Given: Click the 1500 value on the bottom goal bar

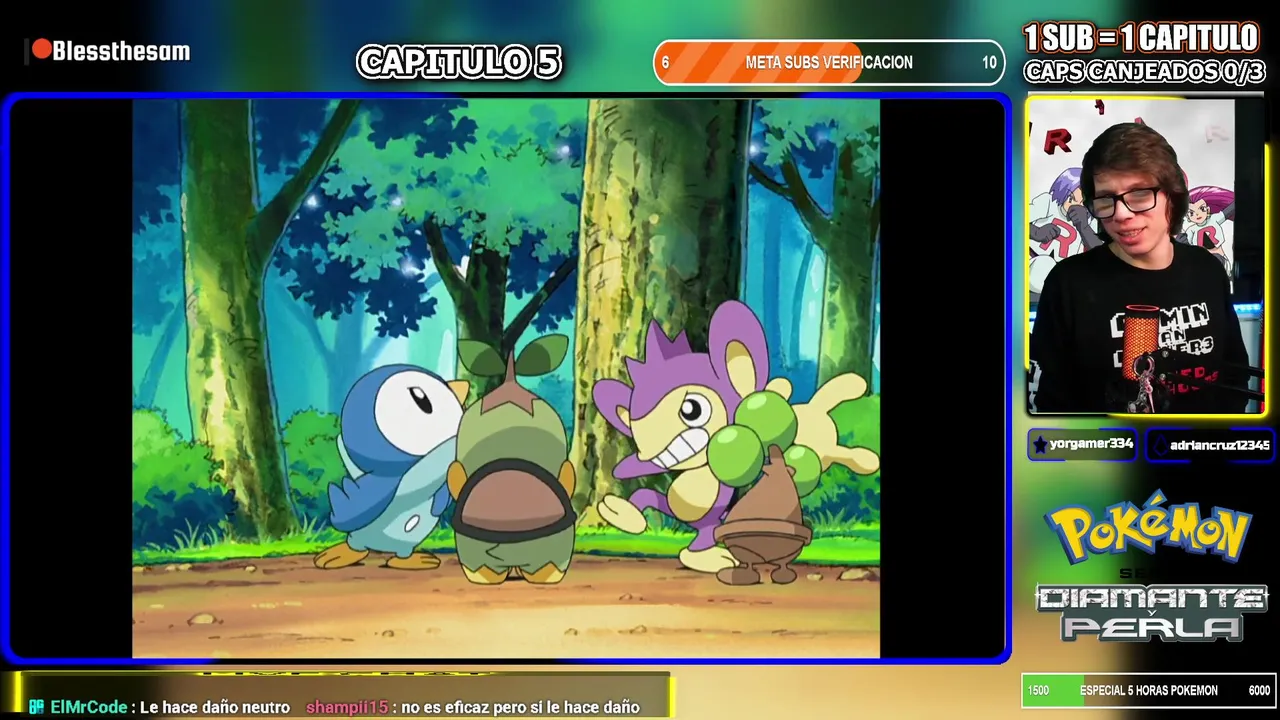Looking at the screenshot, I should (x=1038, y=690).
